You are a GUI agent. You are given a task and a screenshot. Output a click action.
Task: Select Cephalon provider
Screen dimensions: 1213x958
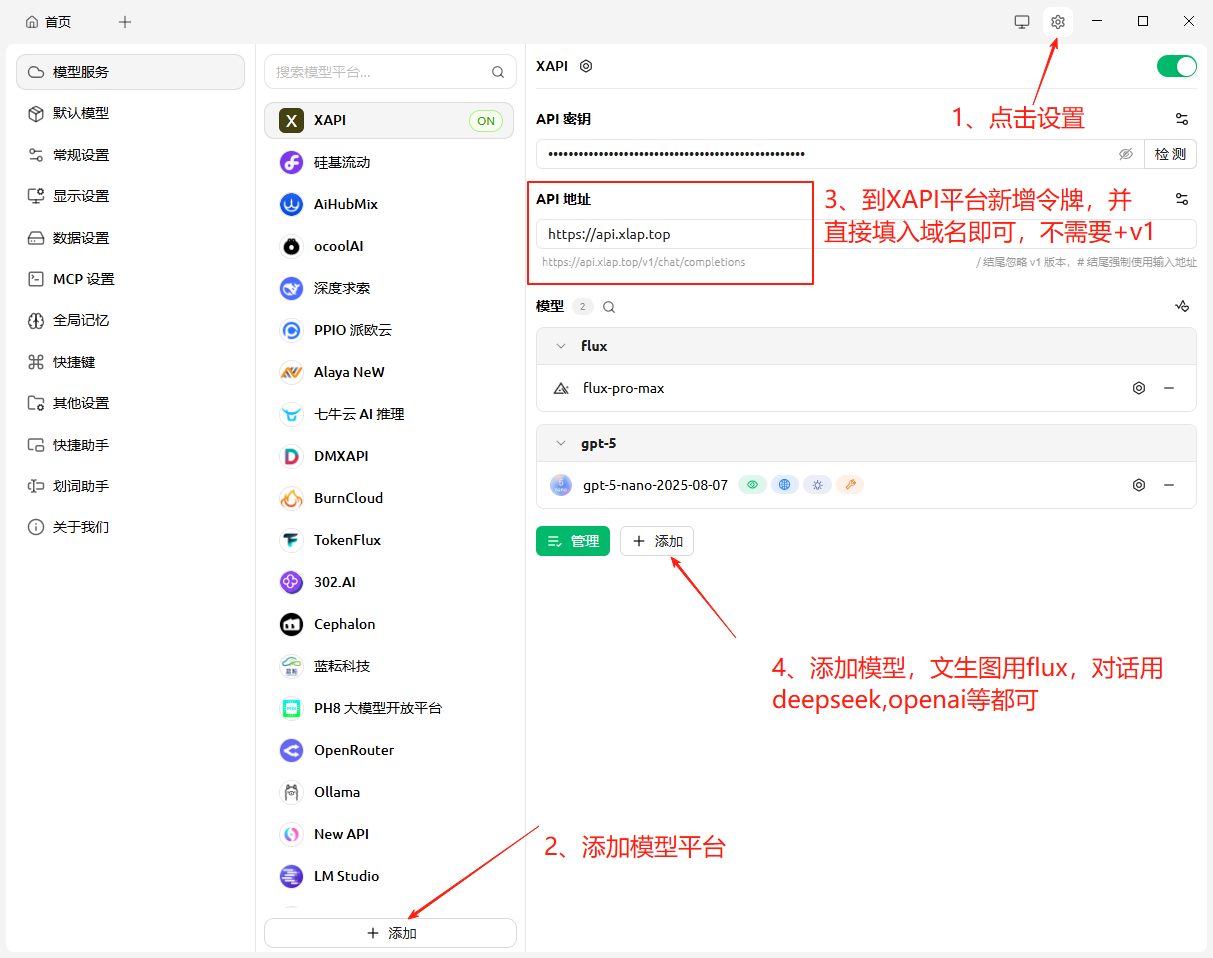click(389, 624)
